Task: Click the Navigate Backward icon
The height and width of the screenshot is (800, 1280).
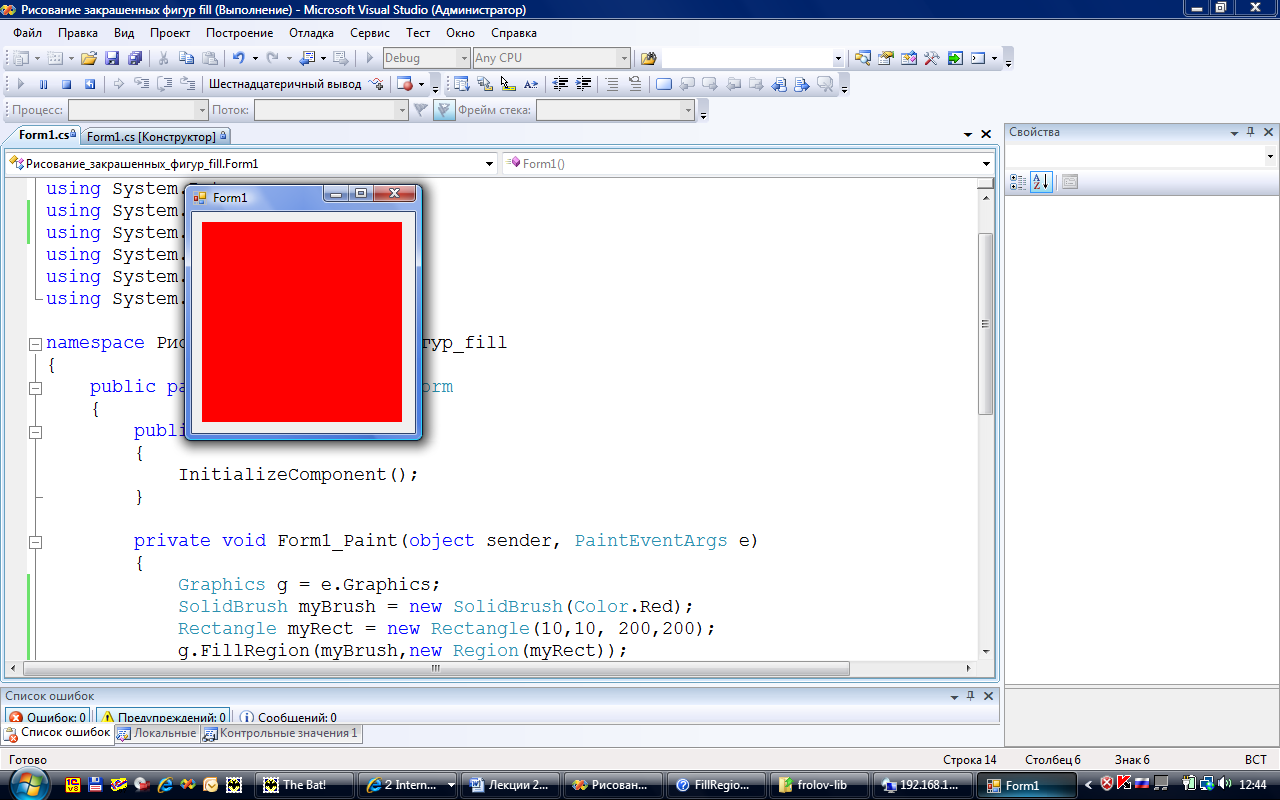Action: pyautogui.click(x=305, y=58)
